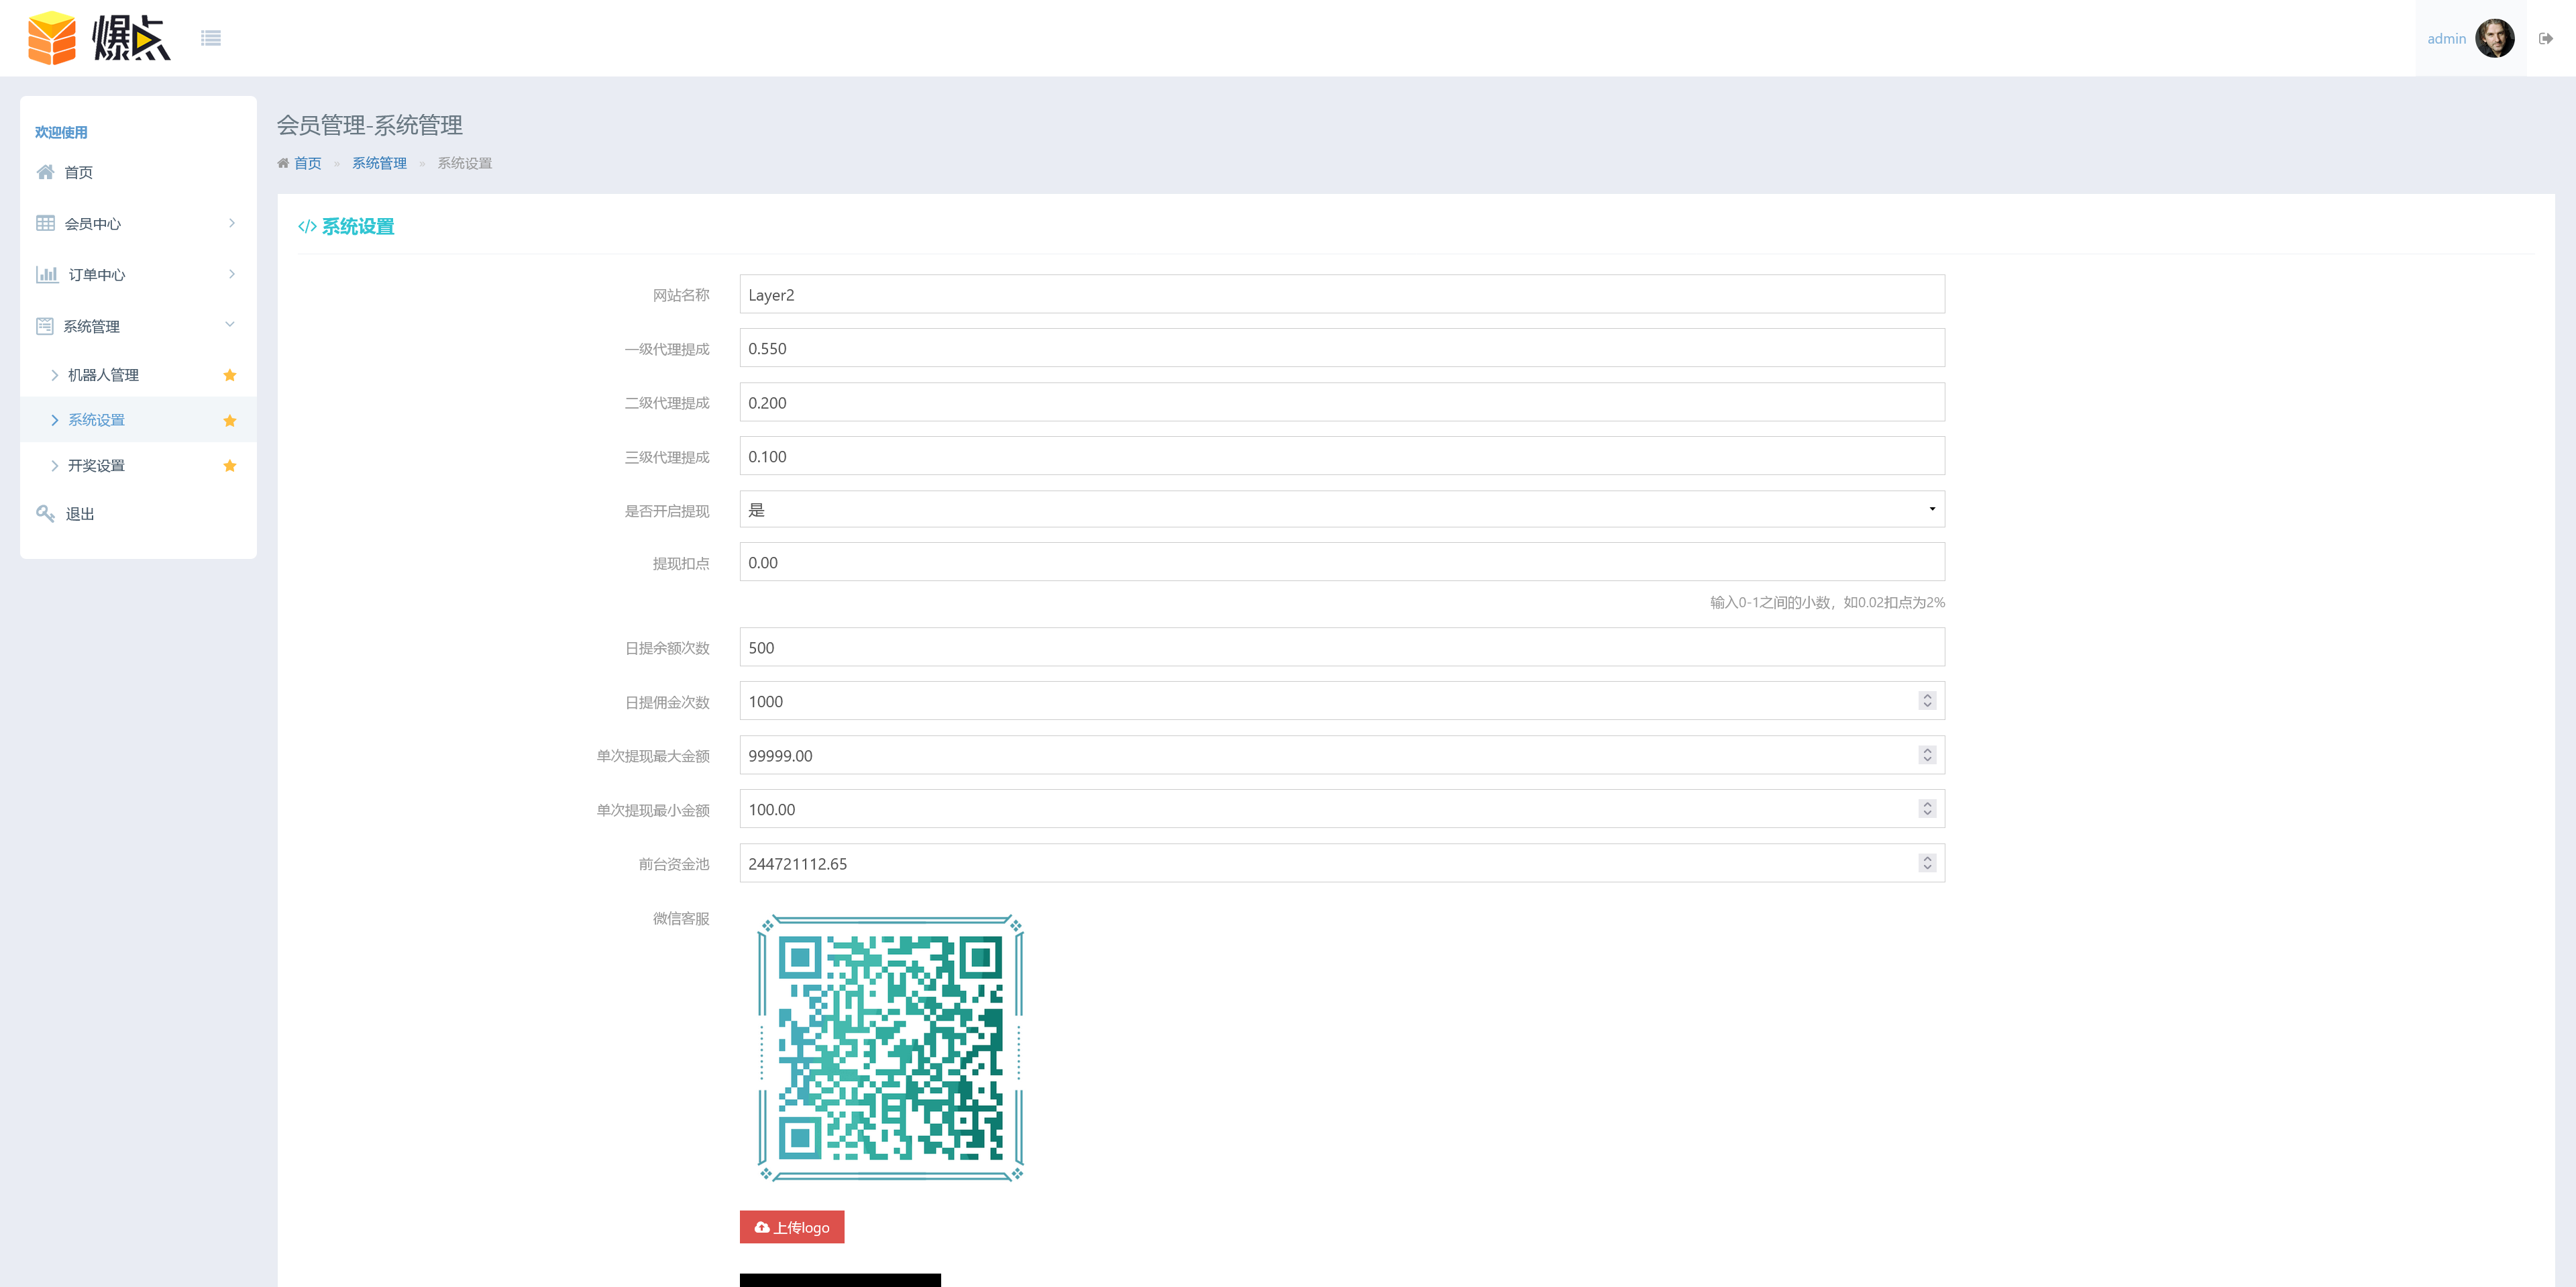The image size is (2576, 1287).
Task: Click the logout arrow icon at top right
Action: (x=2545, y=38)
